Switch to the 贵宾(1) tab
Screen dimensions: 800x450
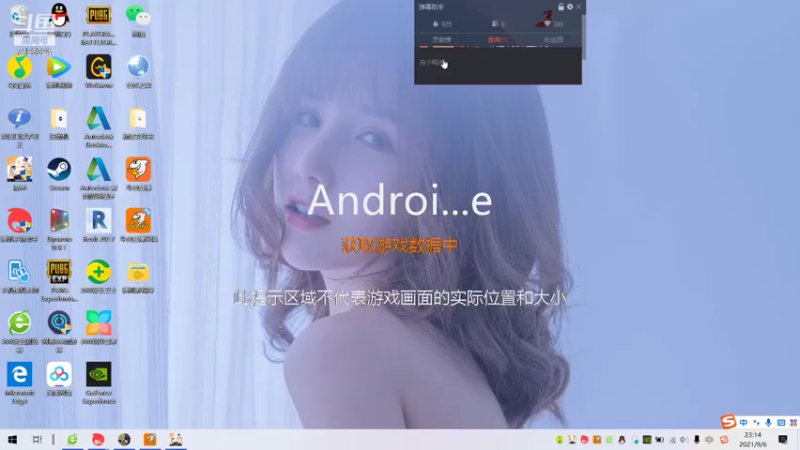tap(497, 40)
